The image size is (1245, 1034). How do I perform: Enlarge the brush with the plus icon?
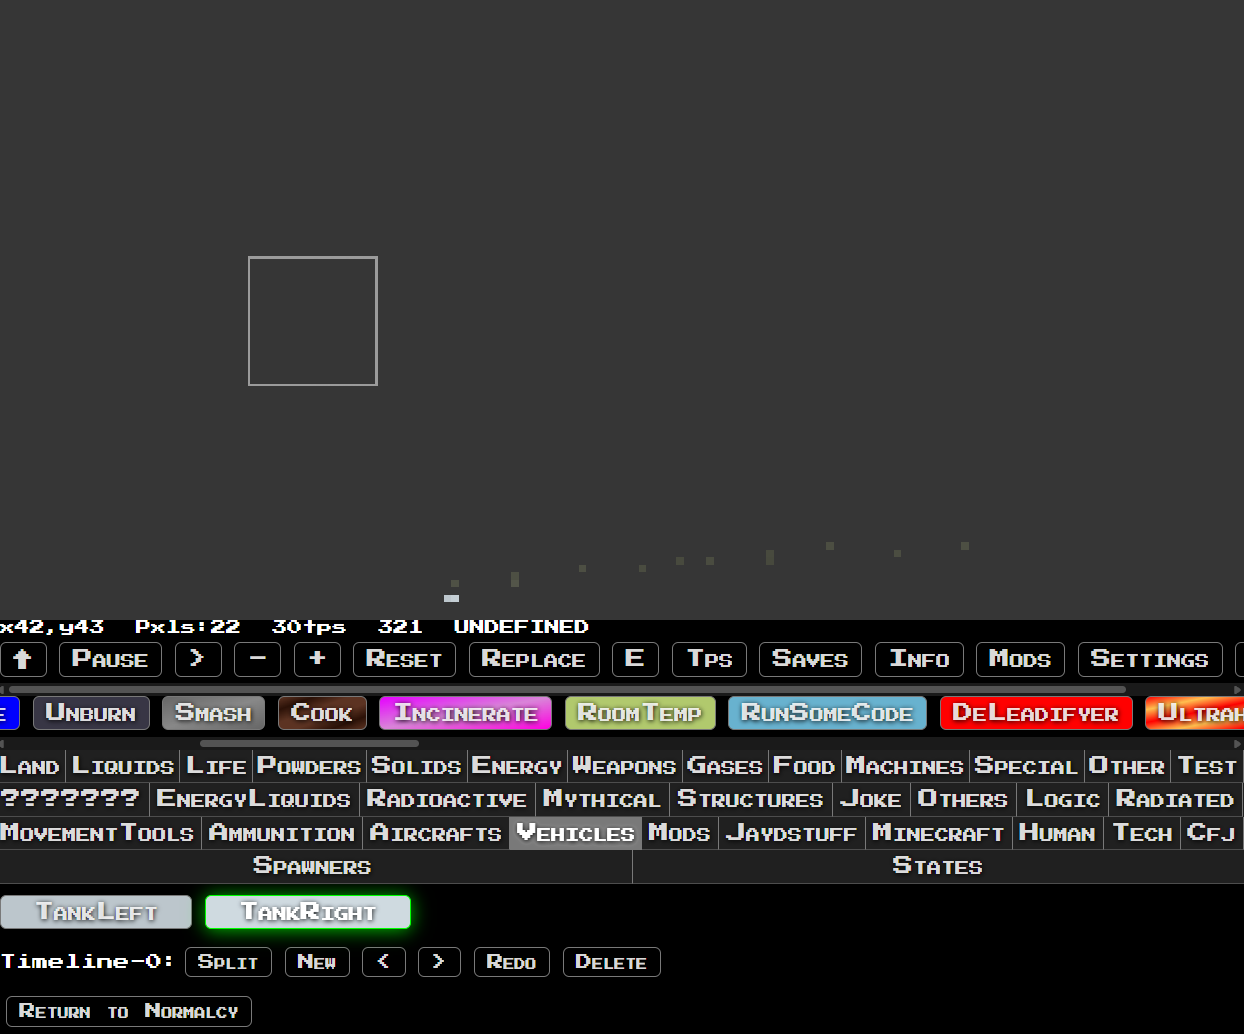(317, 659)
